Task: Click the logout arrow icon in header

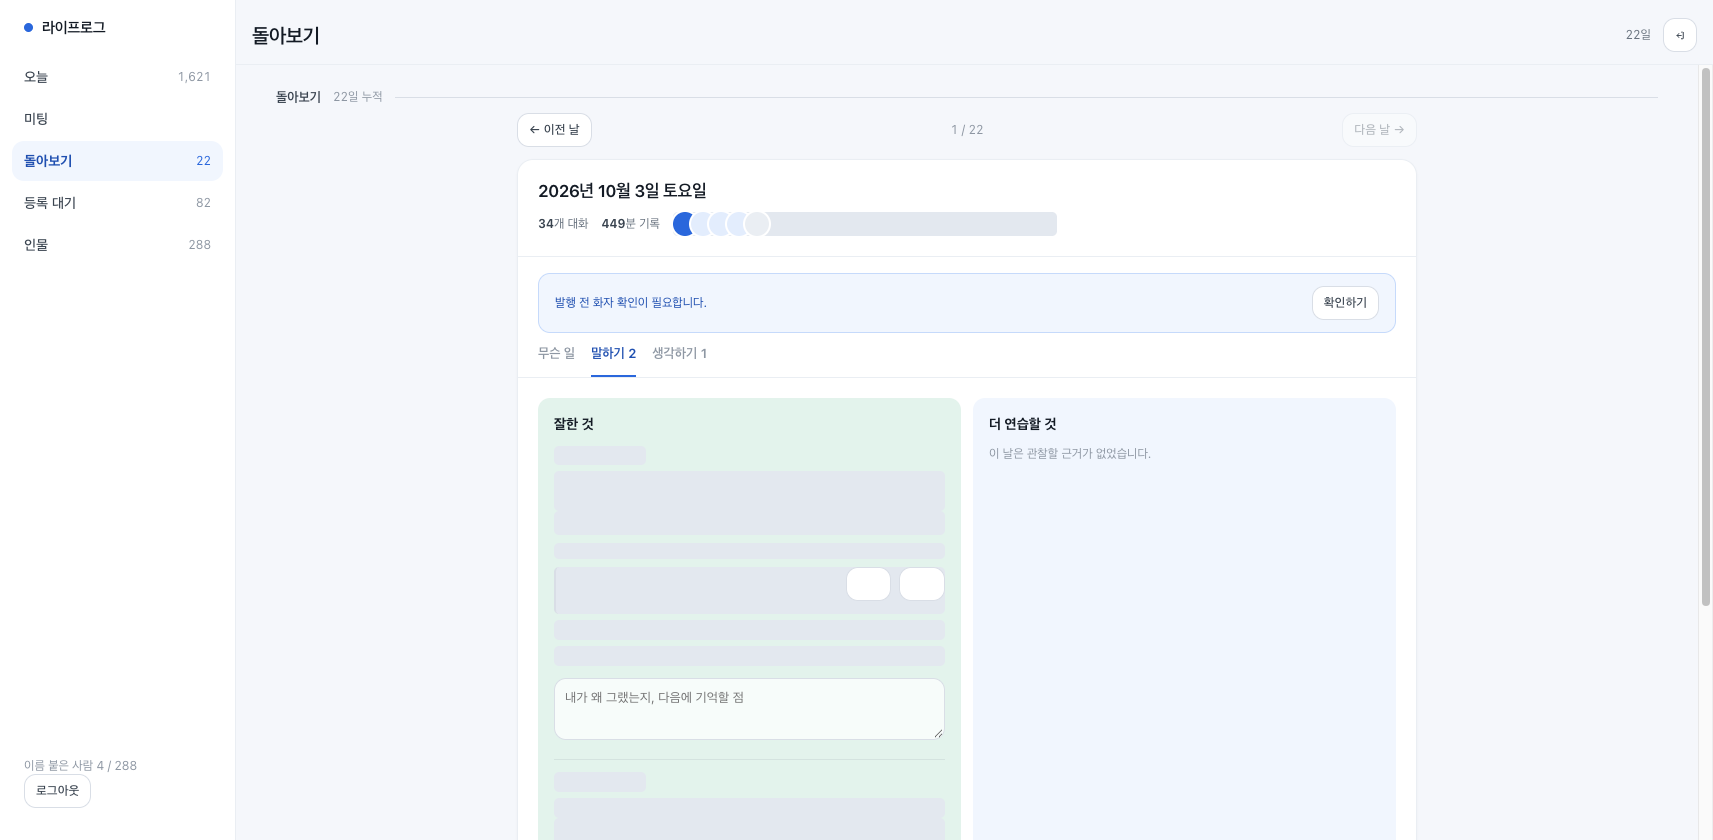Action: pos(1680,35)
